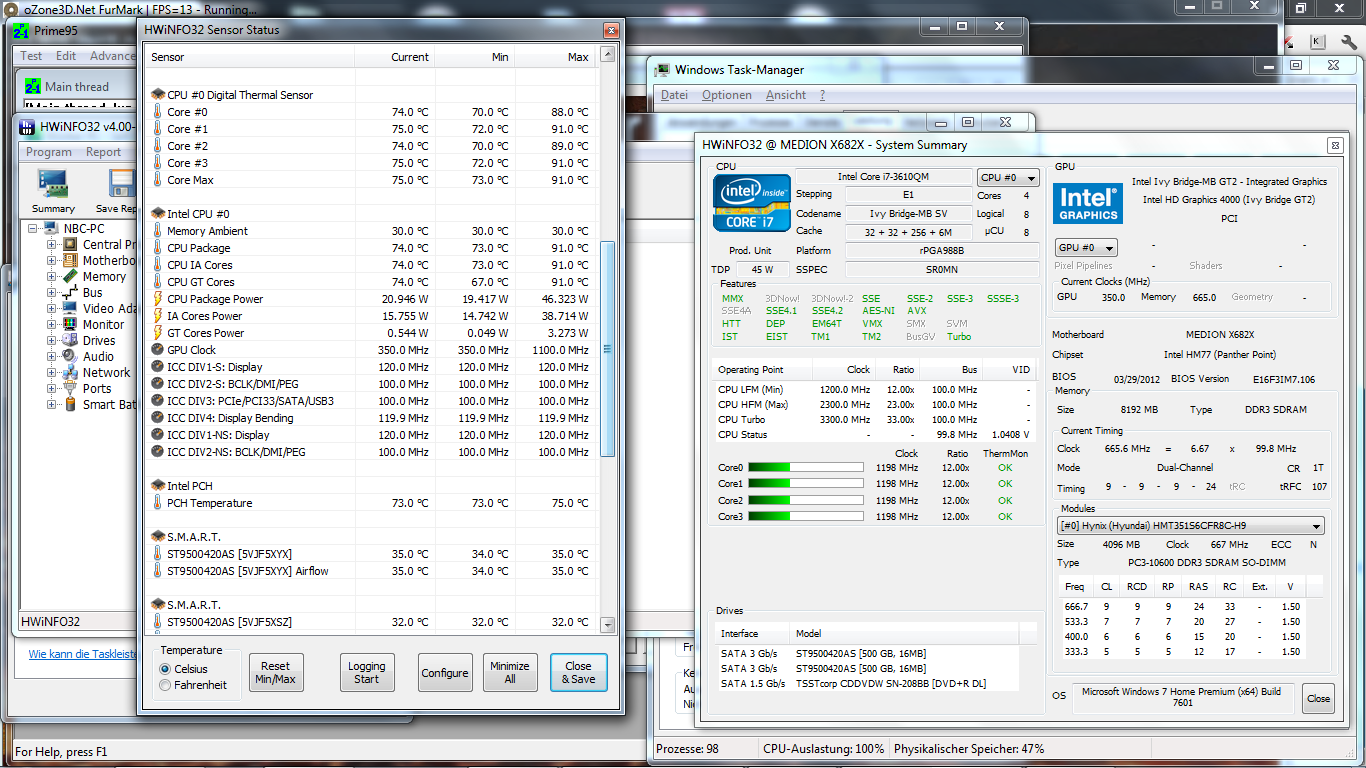
Task: Open the CPU #0 selector dropdown
Action: point(1008,178)
